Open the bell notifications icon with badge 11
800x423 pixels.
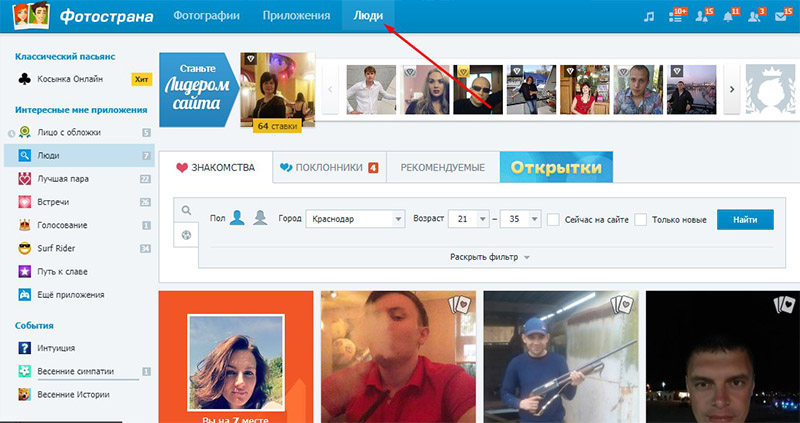click(x=728, y=16)
